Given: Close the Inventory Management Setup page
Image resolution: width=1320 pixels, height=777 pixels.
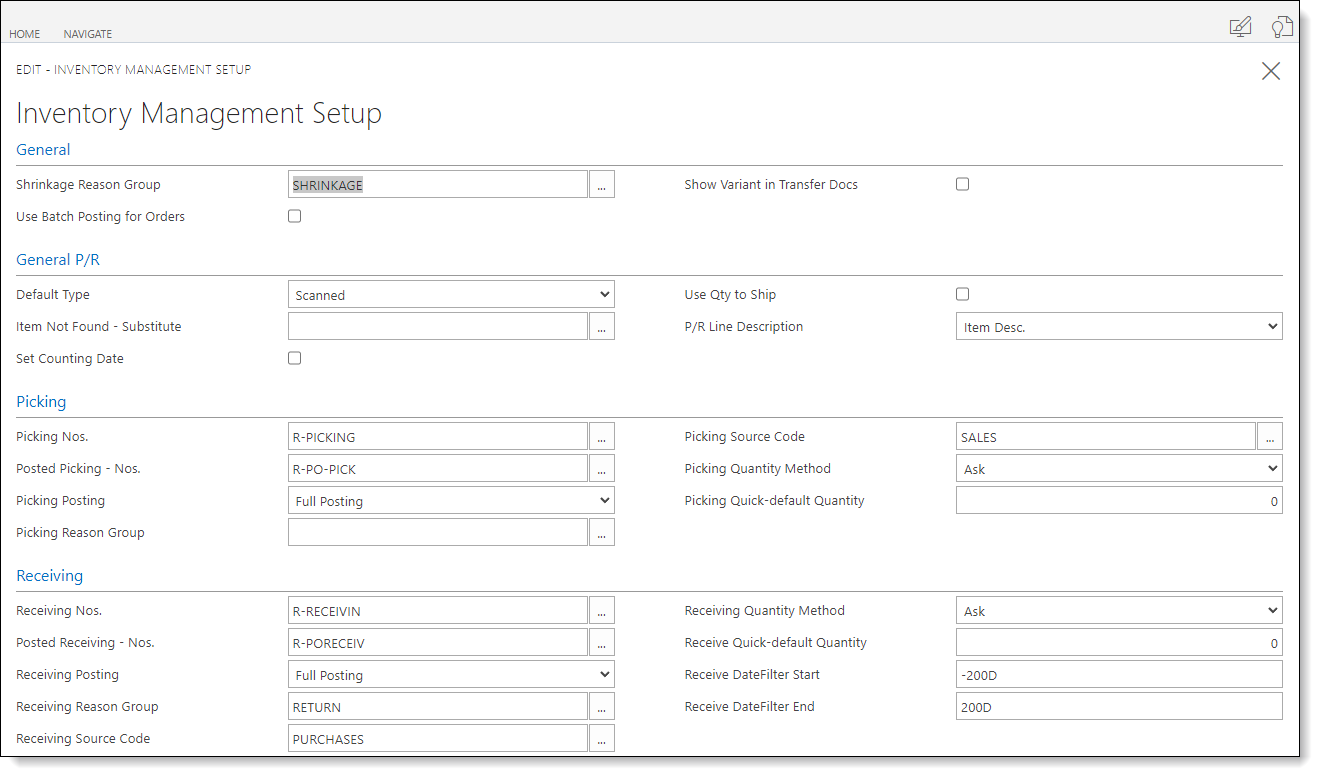Looking at the screenshot, I should 1271,71.
